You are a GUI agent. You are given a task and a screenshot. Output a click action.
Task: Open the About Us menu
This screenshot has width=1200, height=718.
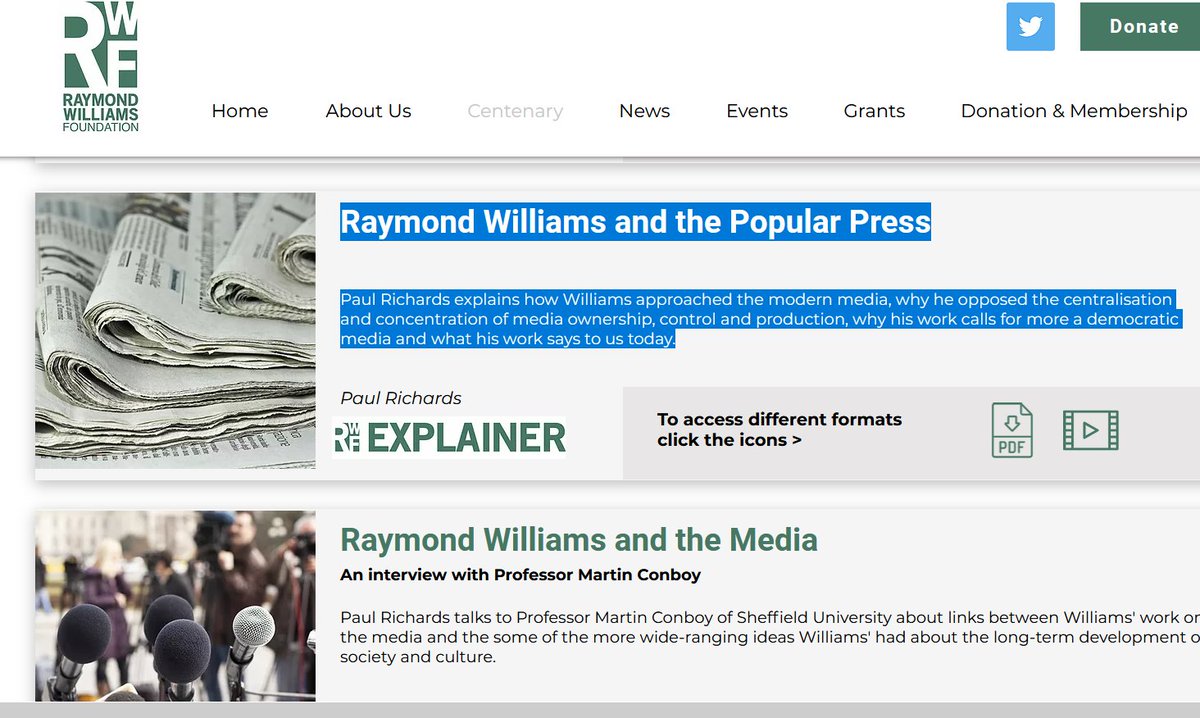368,111
